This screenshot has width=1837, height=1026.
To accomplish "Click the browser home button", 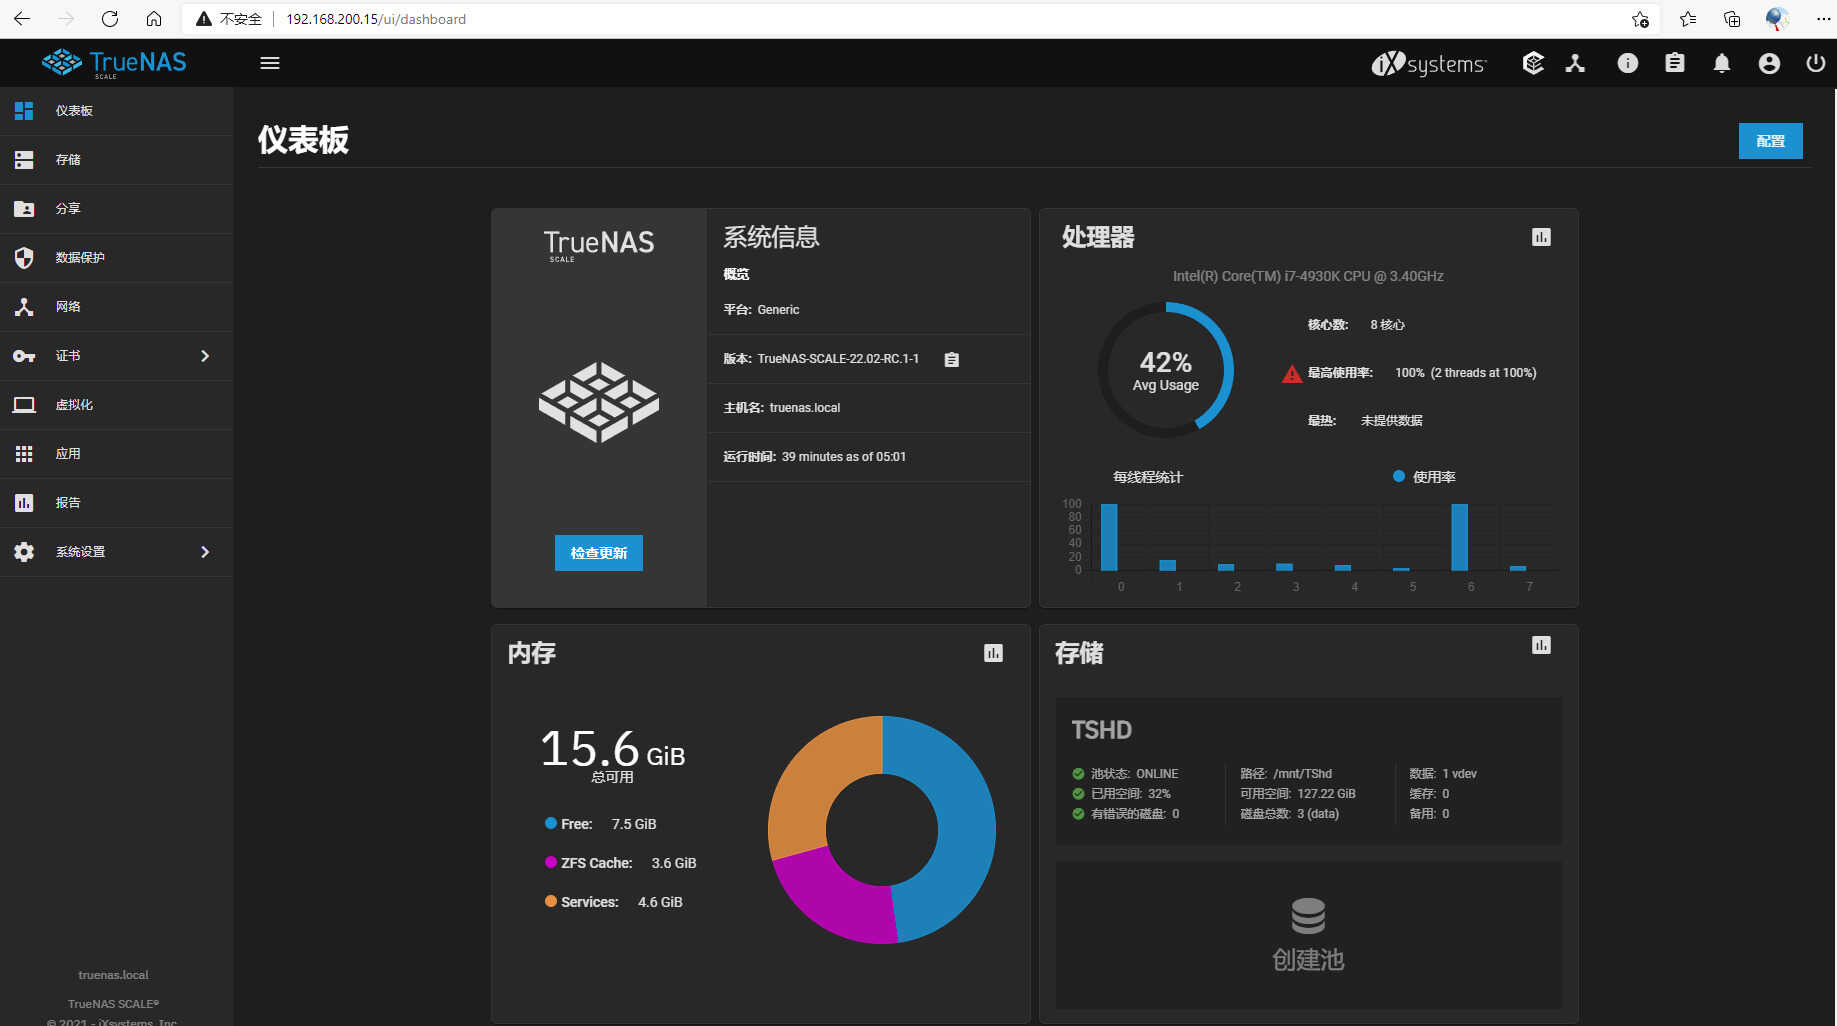I will [x=154, y=19].
